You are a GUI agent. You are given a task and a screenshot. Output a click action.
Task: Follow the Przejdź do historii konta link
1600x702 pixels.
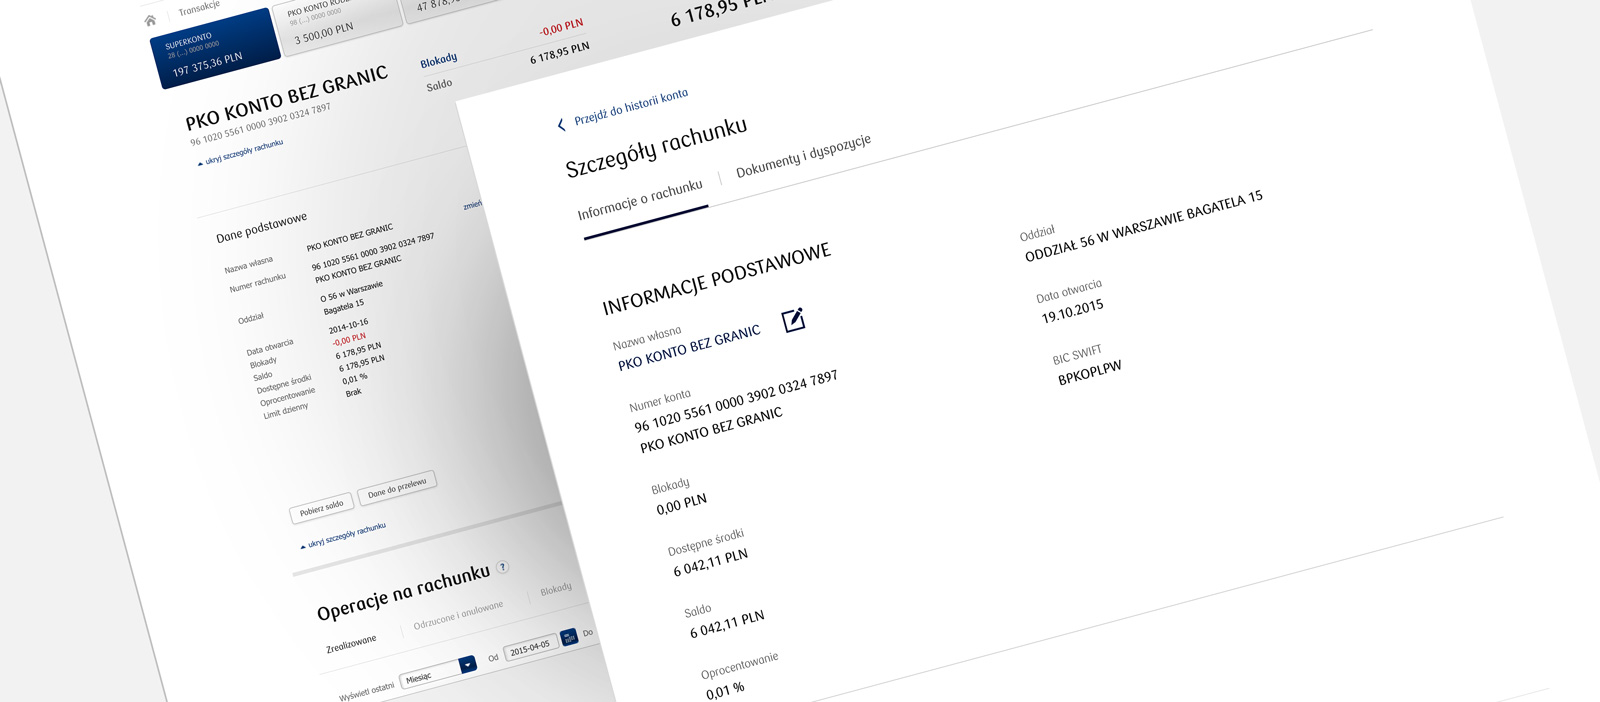[631, 106]
